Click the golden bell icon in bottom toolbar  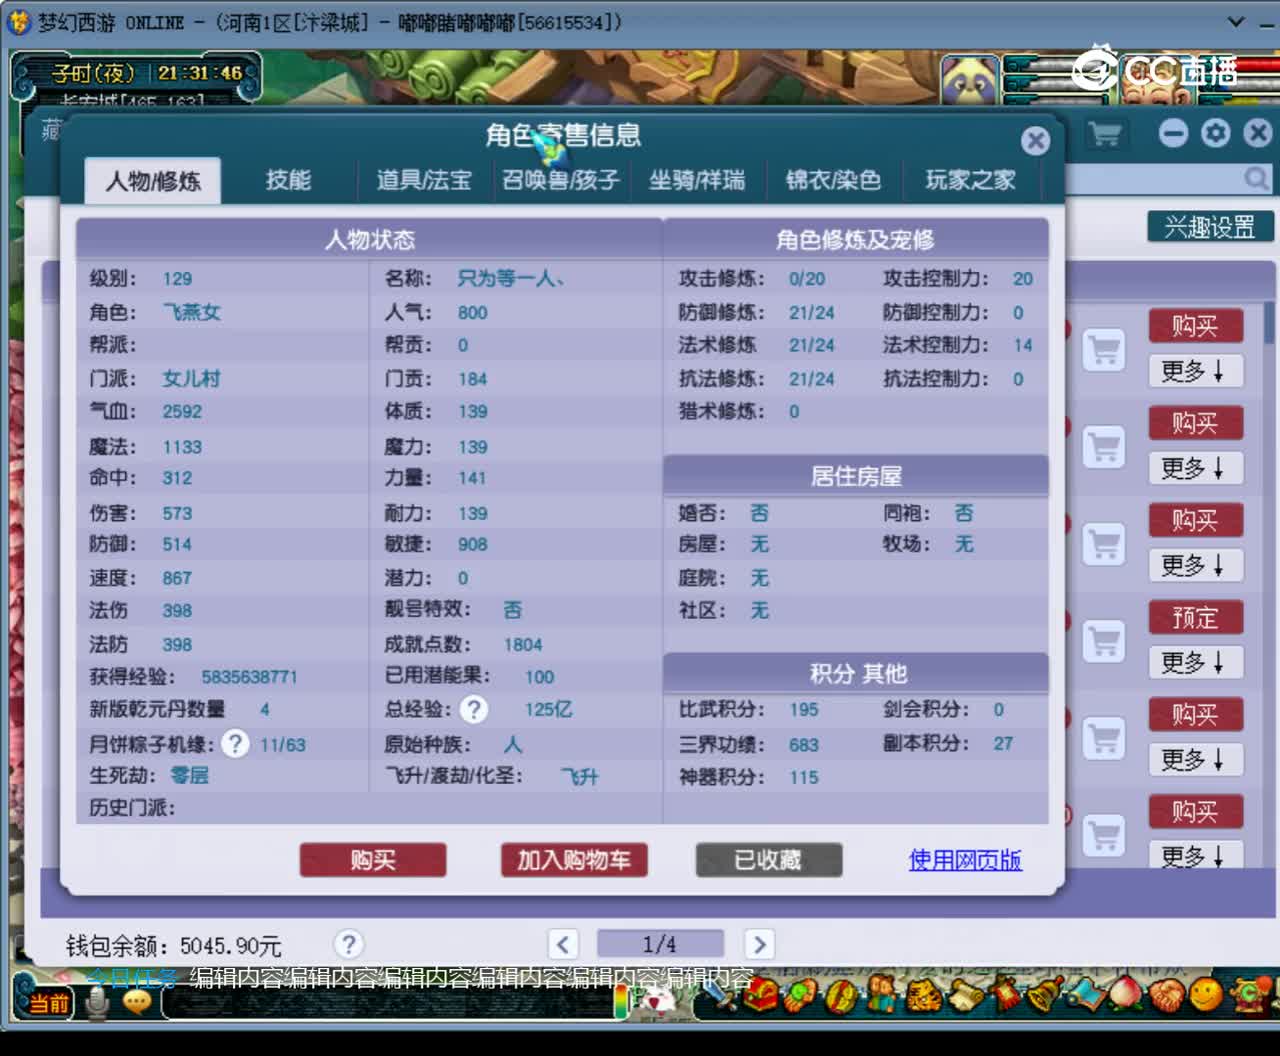point(1045,995)
